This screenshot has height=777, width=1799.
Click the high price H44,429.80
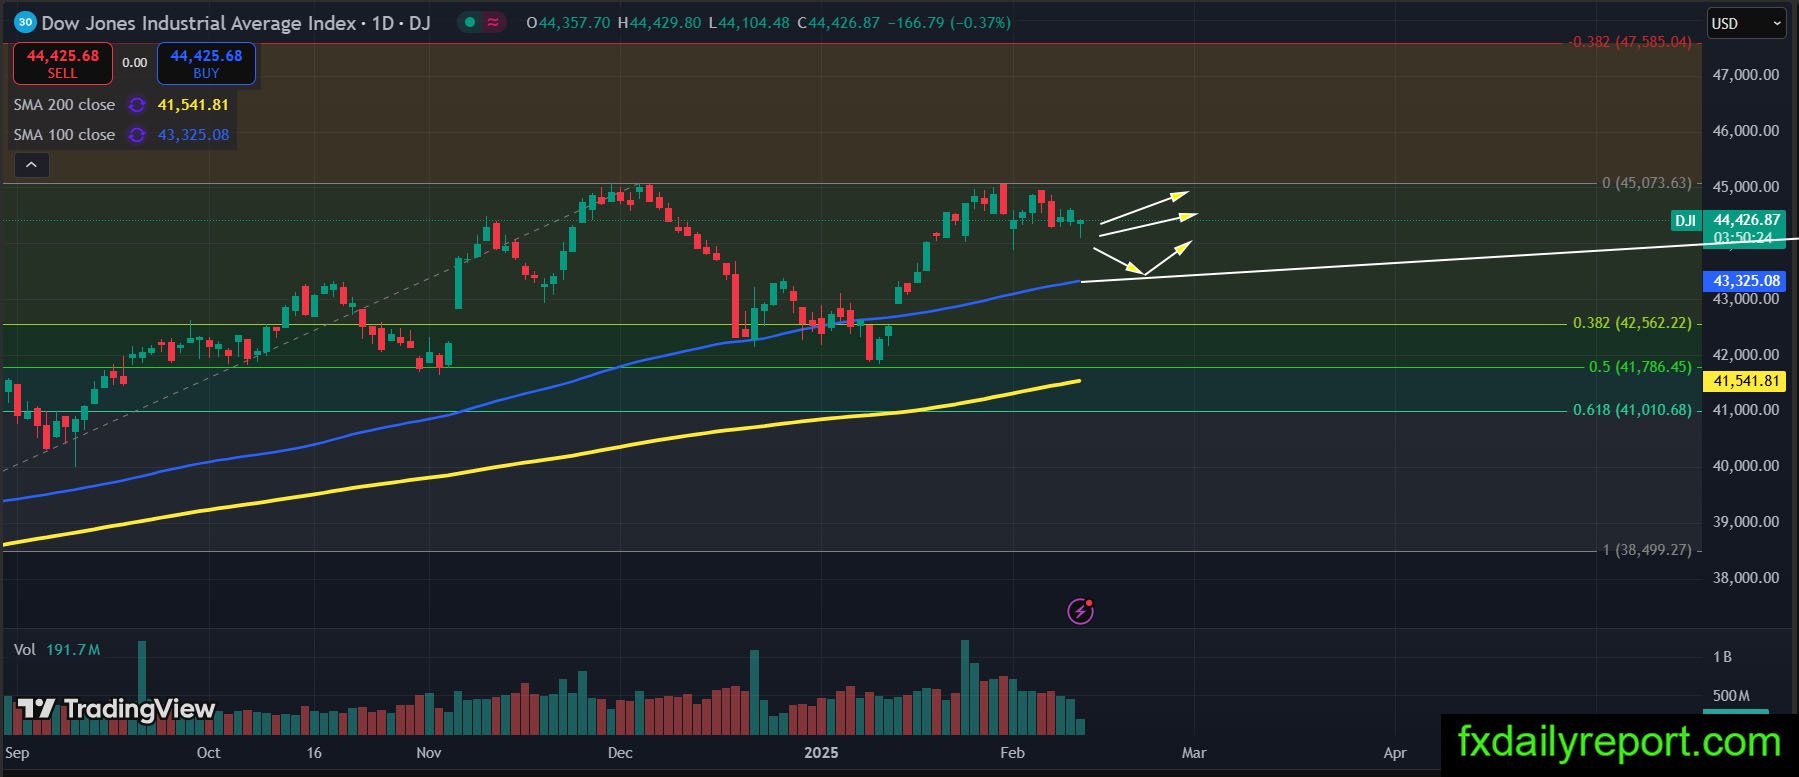tap(660, 23)
